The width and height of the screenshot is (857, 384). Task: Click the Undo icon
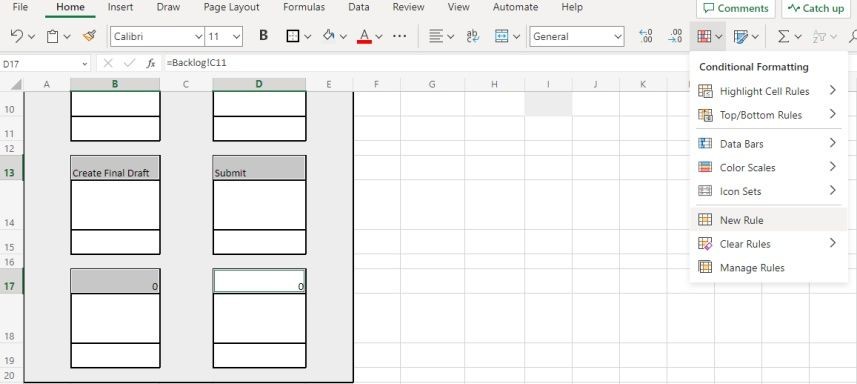tap(17, 36)
